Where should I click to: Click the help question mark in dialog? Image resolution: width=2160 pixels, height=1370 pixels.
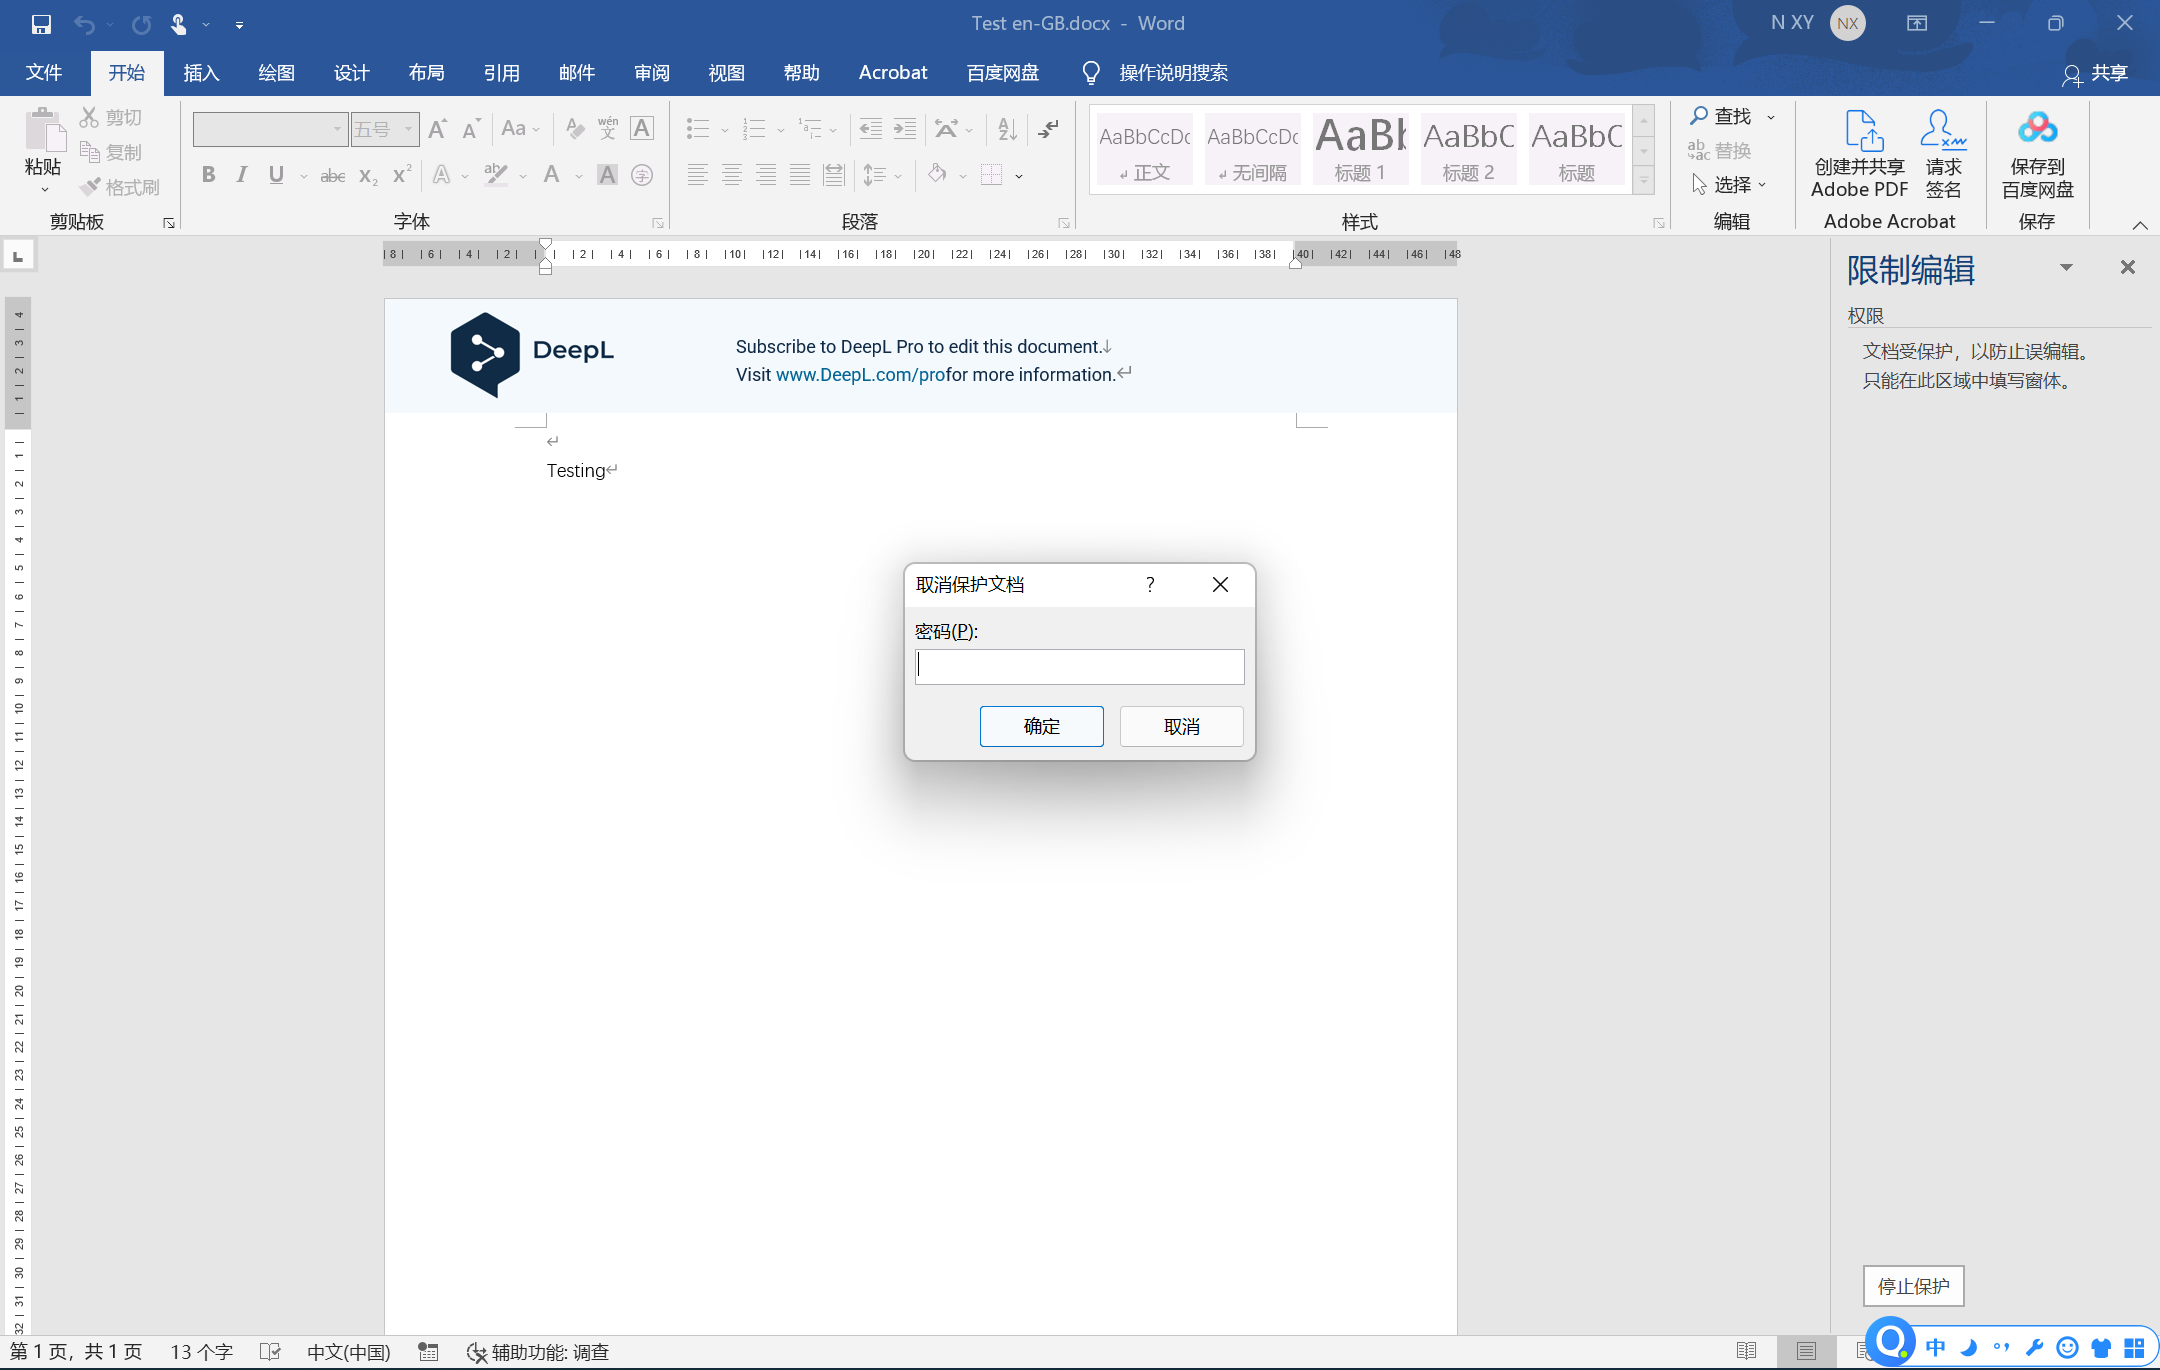click(1150, 585)
